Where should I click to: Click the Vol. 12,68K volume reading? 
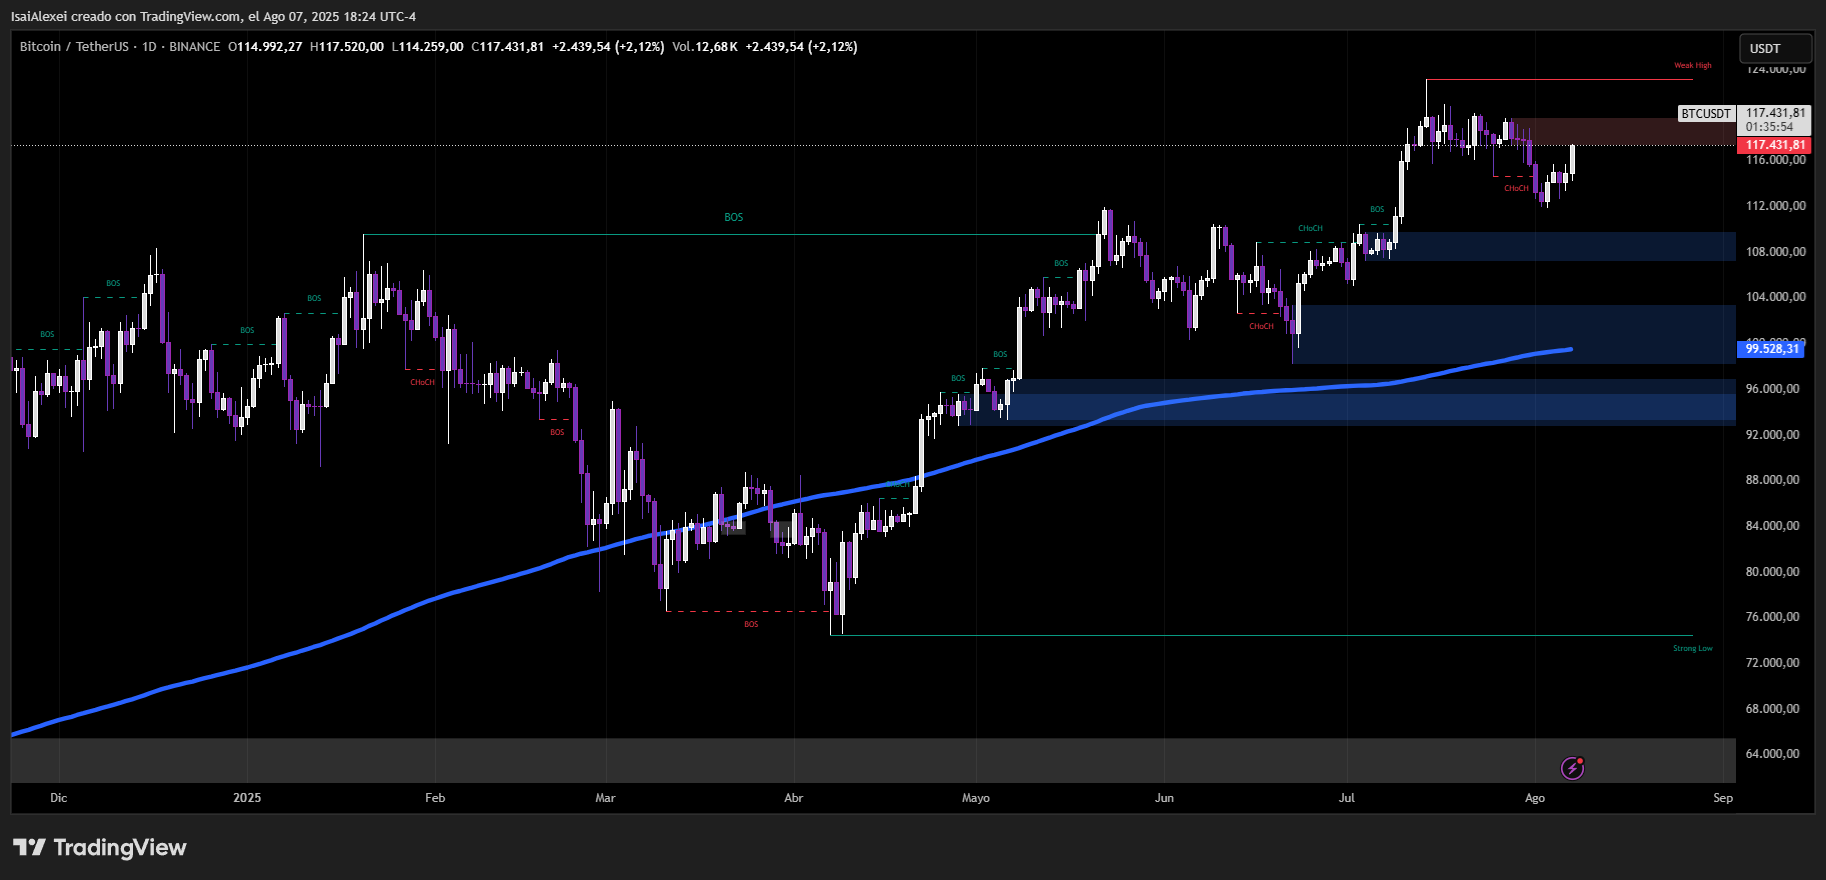click(705, 47)
